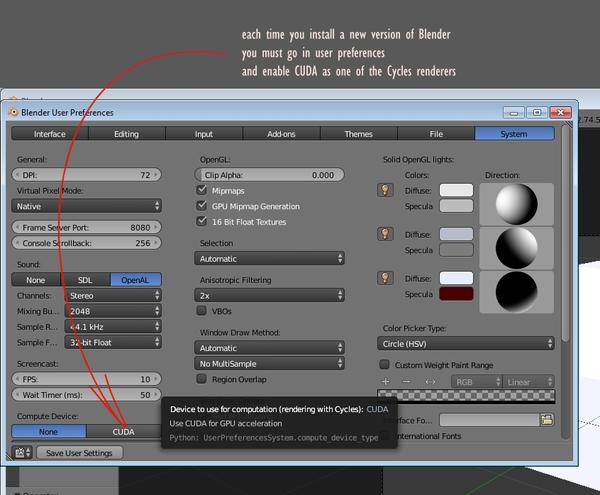Remove color stop with minus icon
Viewport: 600px width, 495px height.
click(406, 381)
